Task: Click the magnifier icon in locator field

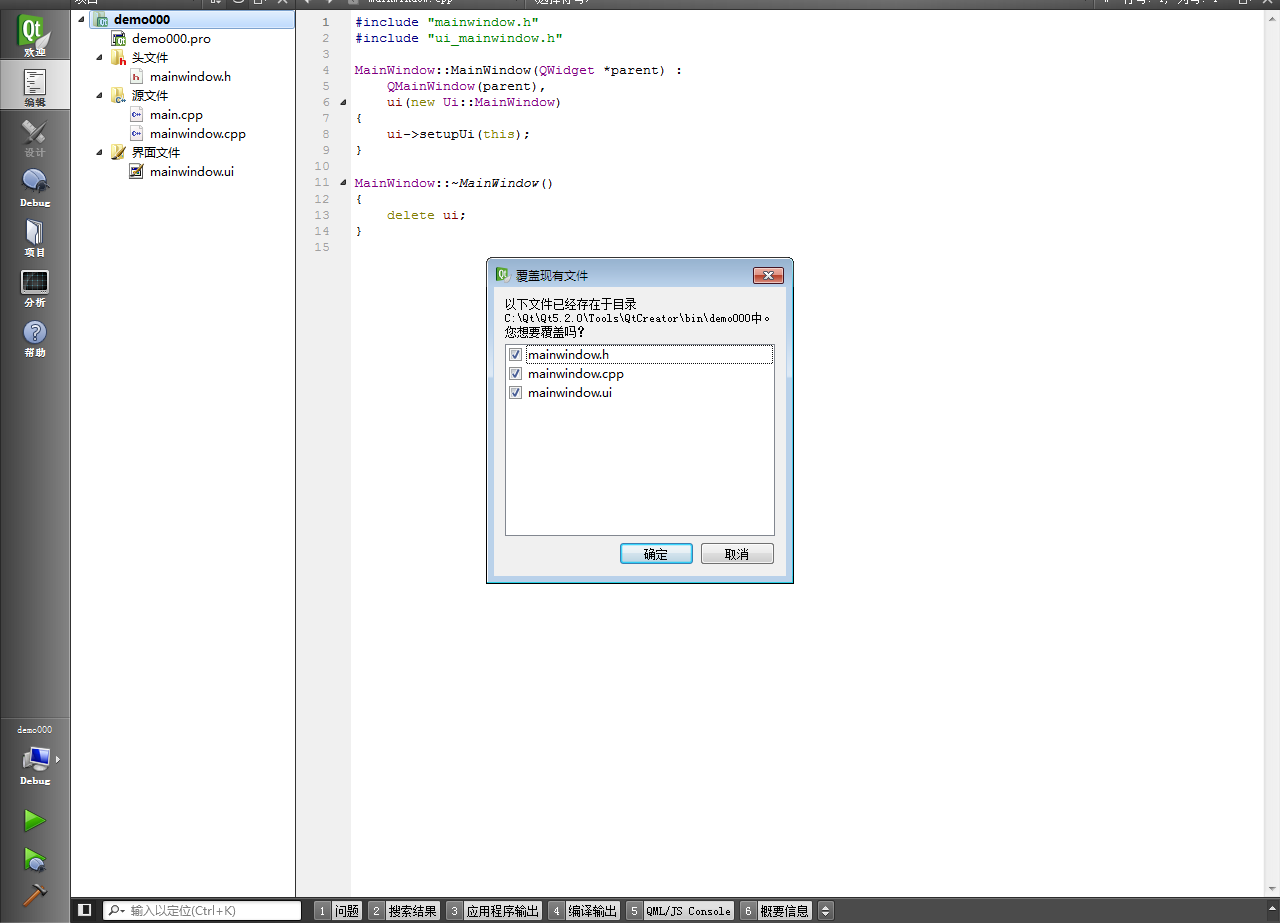Action: 117,911
